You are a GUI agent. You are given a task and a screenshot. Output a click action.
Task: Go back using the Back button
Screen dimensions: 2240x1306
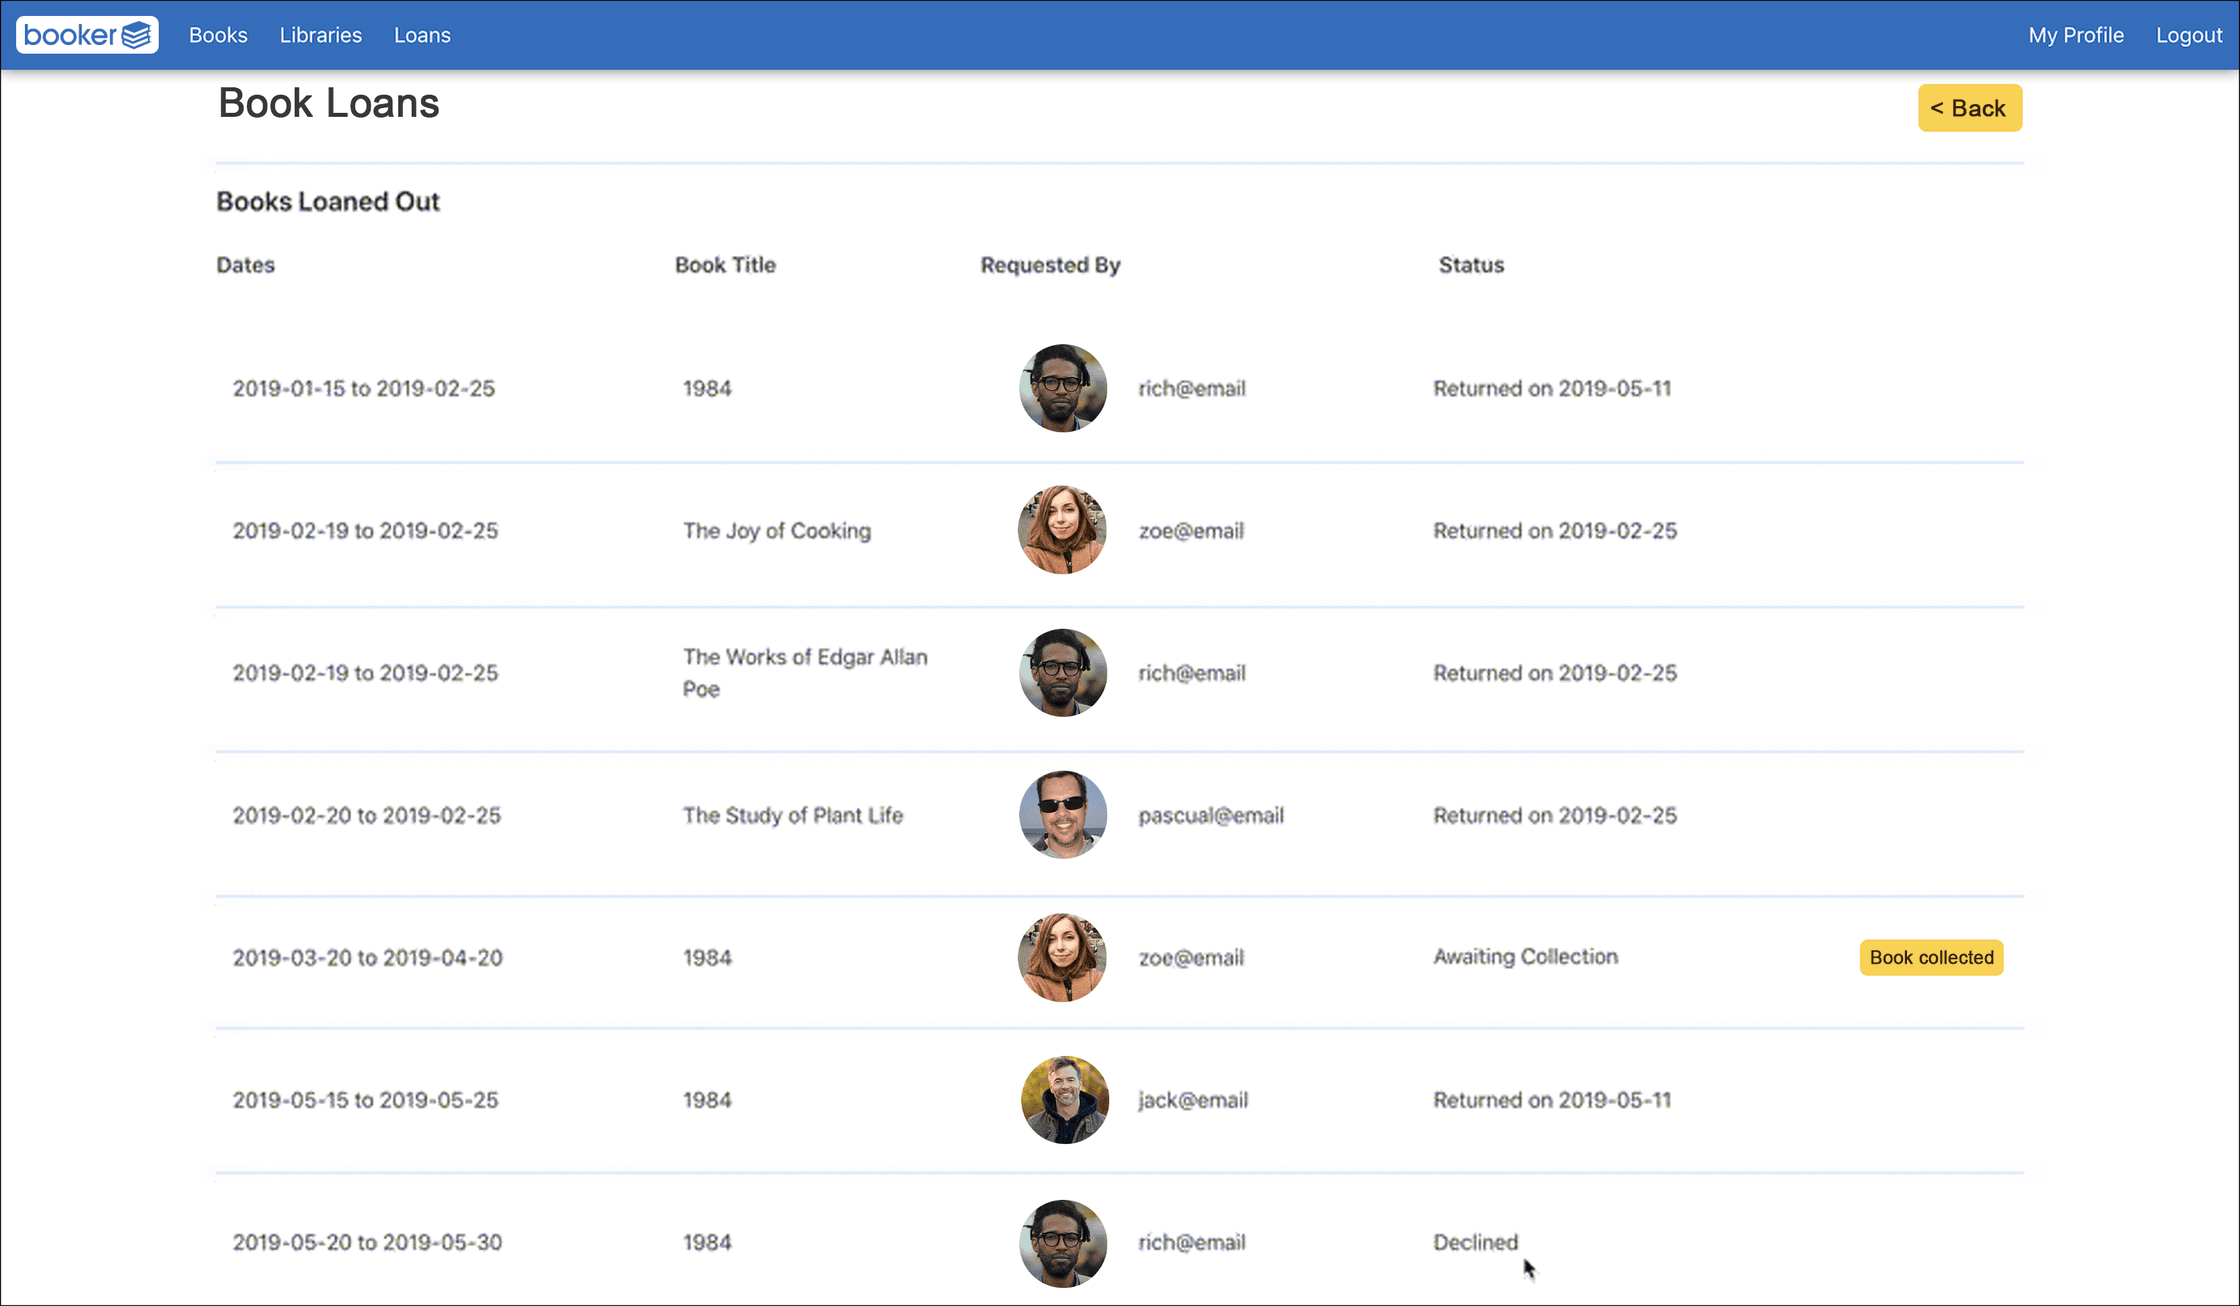pyautogui.click(x=1970, y=108)
